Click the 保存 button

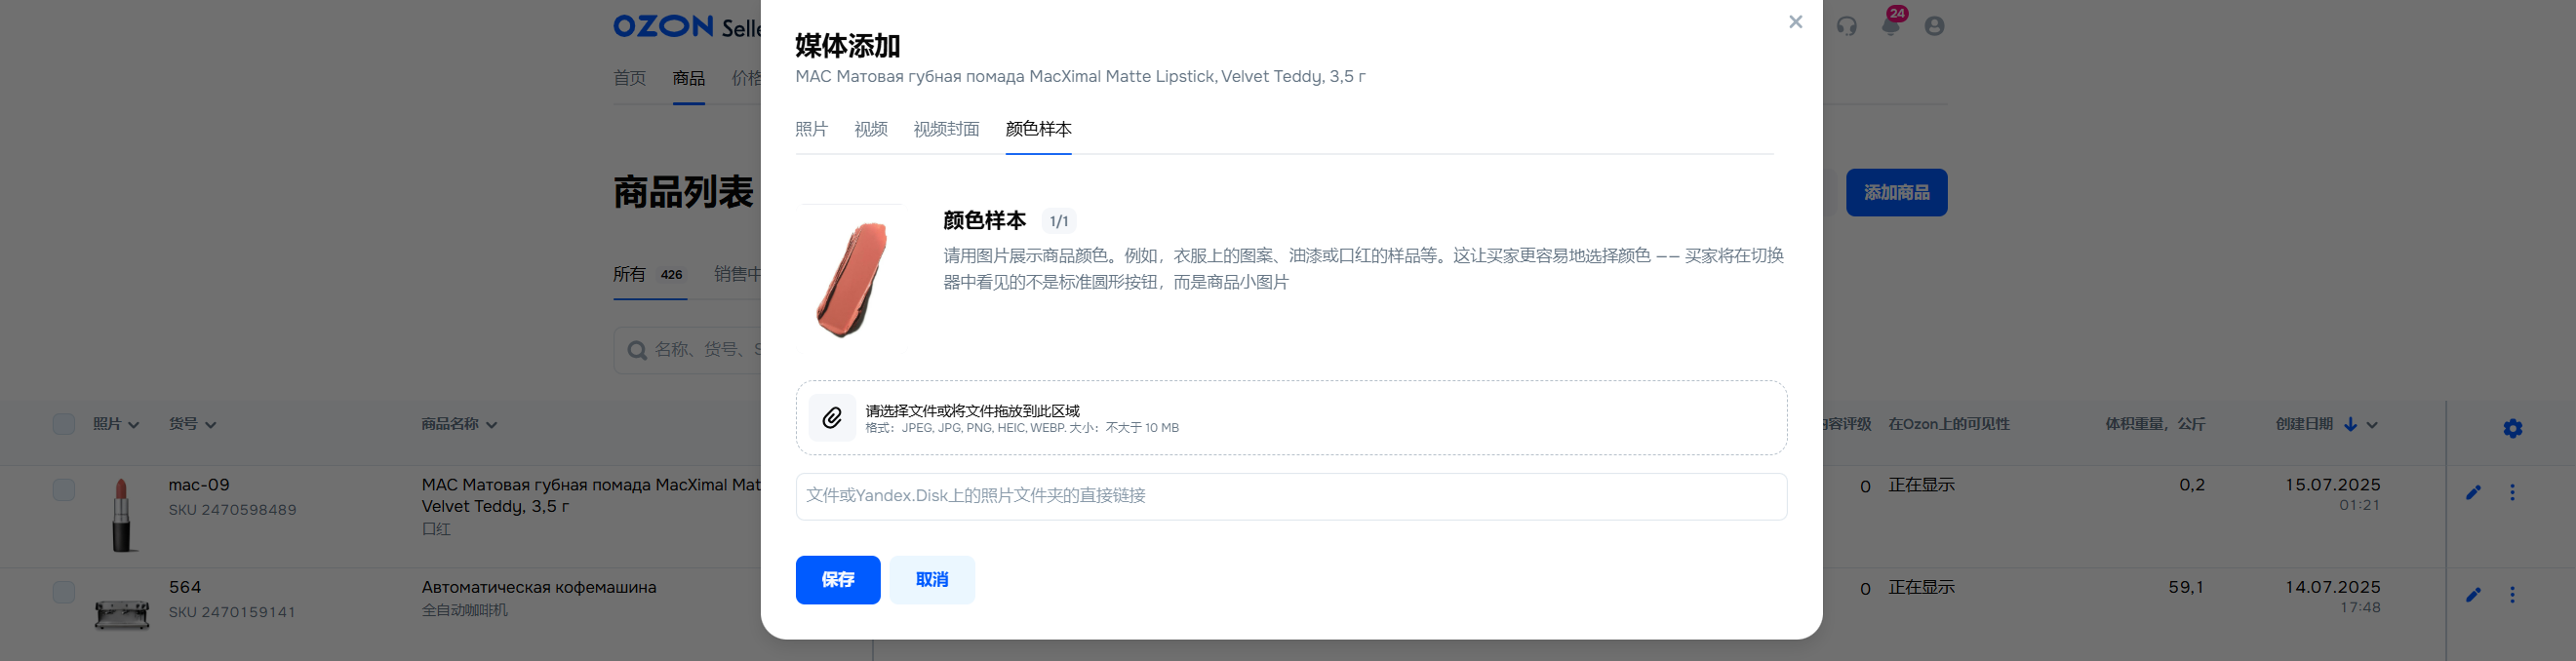click(838, 580)
